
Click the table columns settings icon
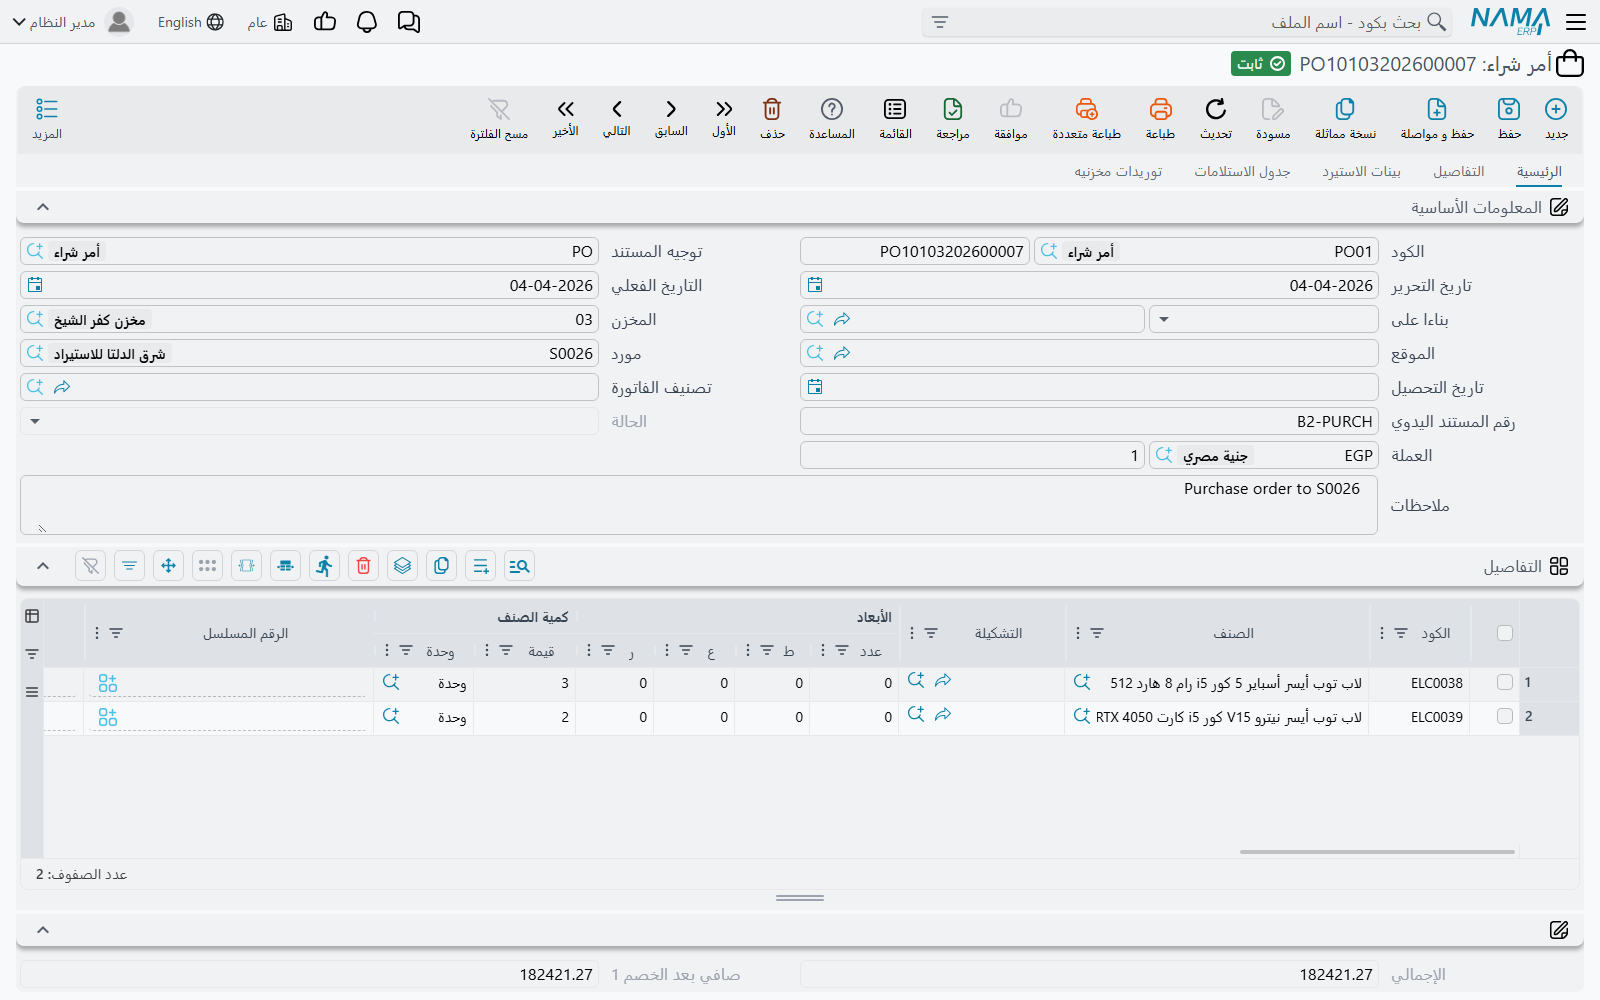coord(32,616)
